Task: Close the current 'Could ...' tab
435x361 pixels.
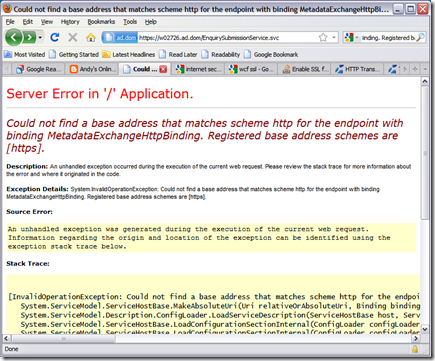Action: pos(163,69)
